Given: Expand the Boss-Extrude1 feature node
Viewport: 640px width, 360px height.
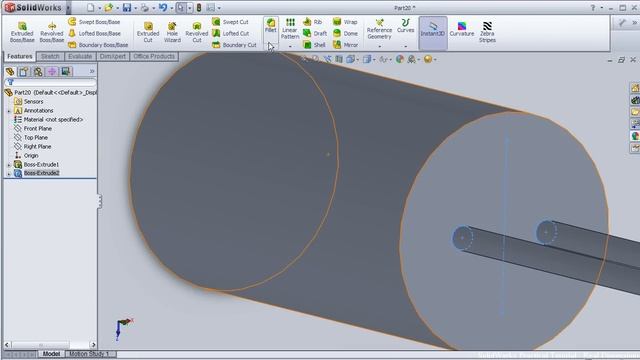Looking at the screenshot, I should [x=9, y=164].
